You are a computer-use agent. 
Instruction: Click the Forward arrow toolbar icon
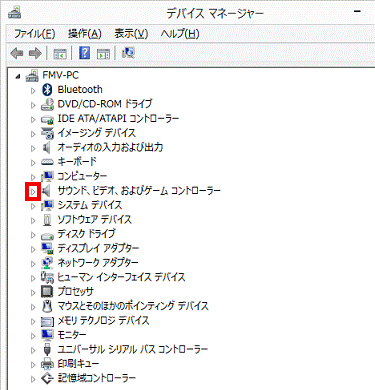pyautogui.click(x=35, y=53)
